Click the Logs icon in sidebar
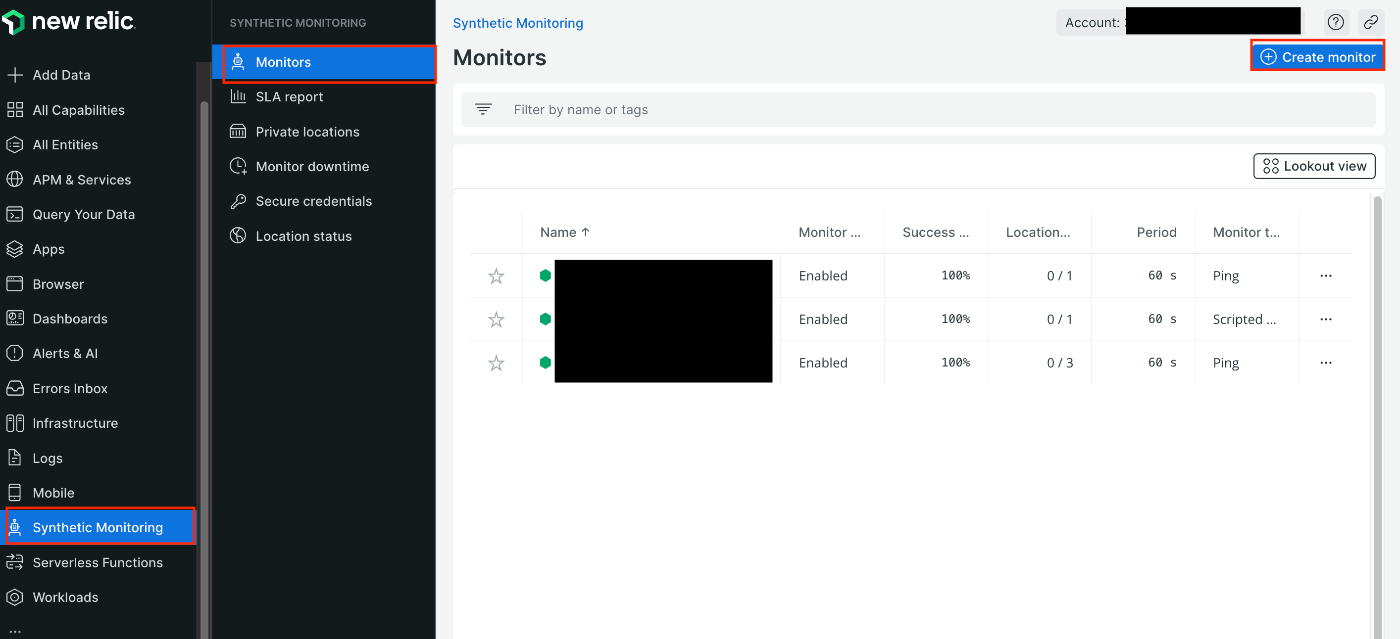1400x639 pixels. 15,458
